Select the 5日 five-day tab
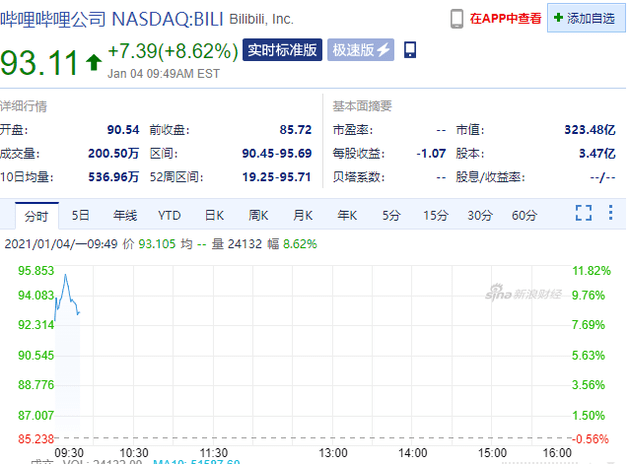Screen dimensions: 630x464 80,215
